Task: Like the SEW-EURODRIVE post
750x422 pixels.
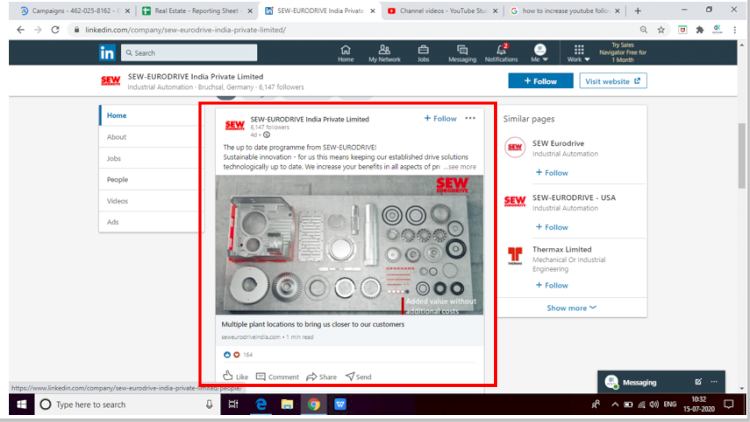Action: pos(235,377)
